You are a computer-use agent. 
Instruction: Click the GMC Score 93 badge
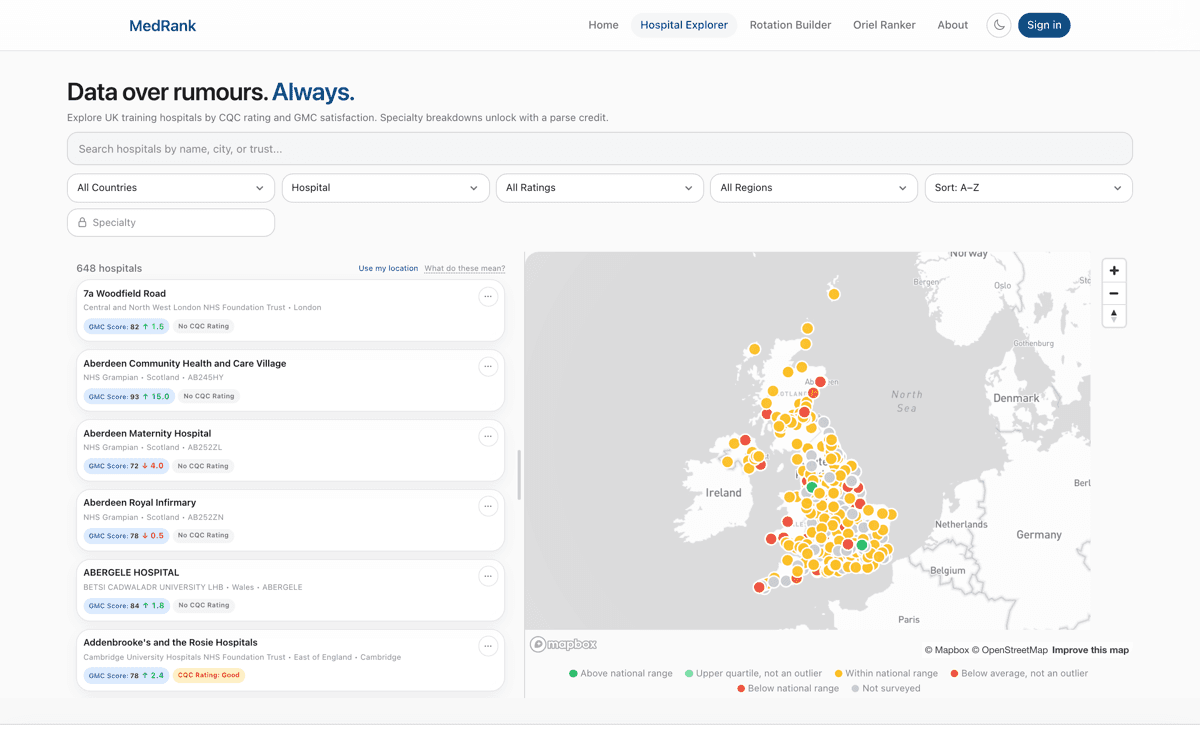coord(129,396)
